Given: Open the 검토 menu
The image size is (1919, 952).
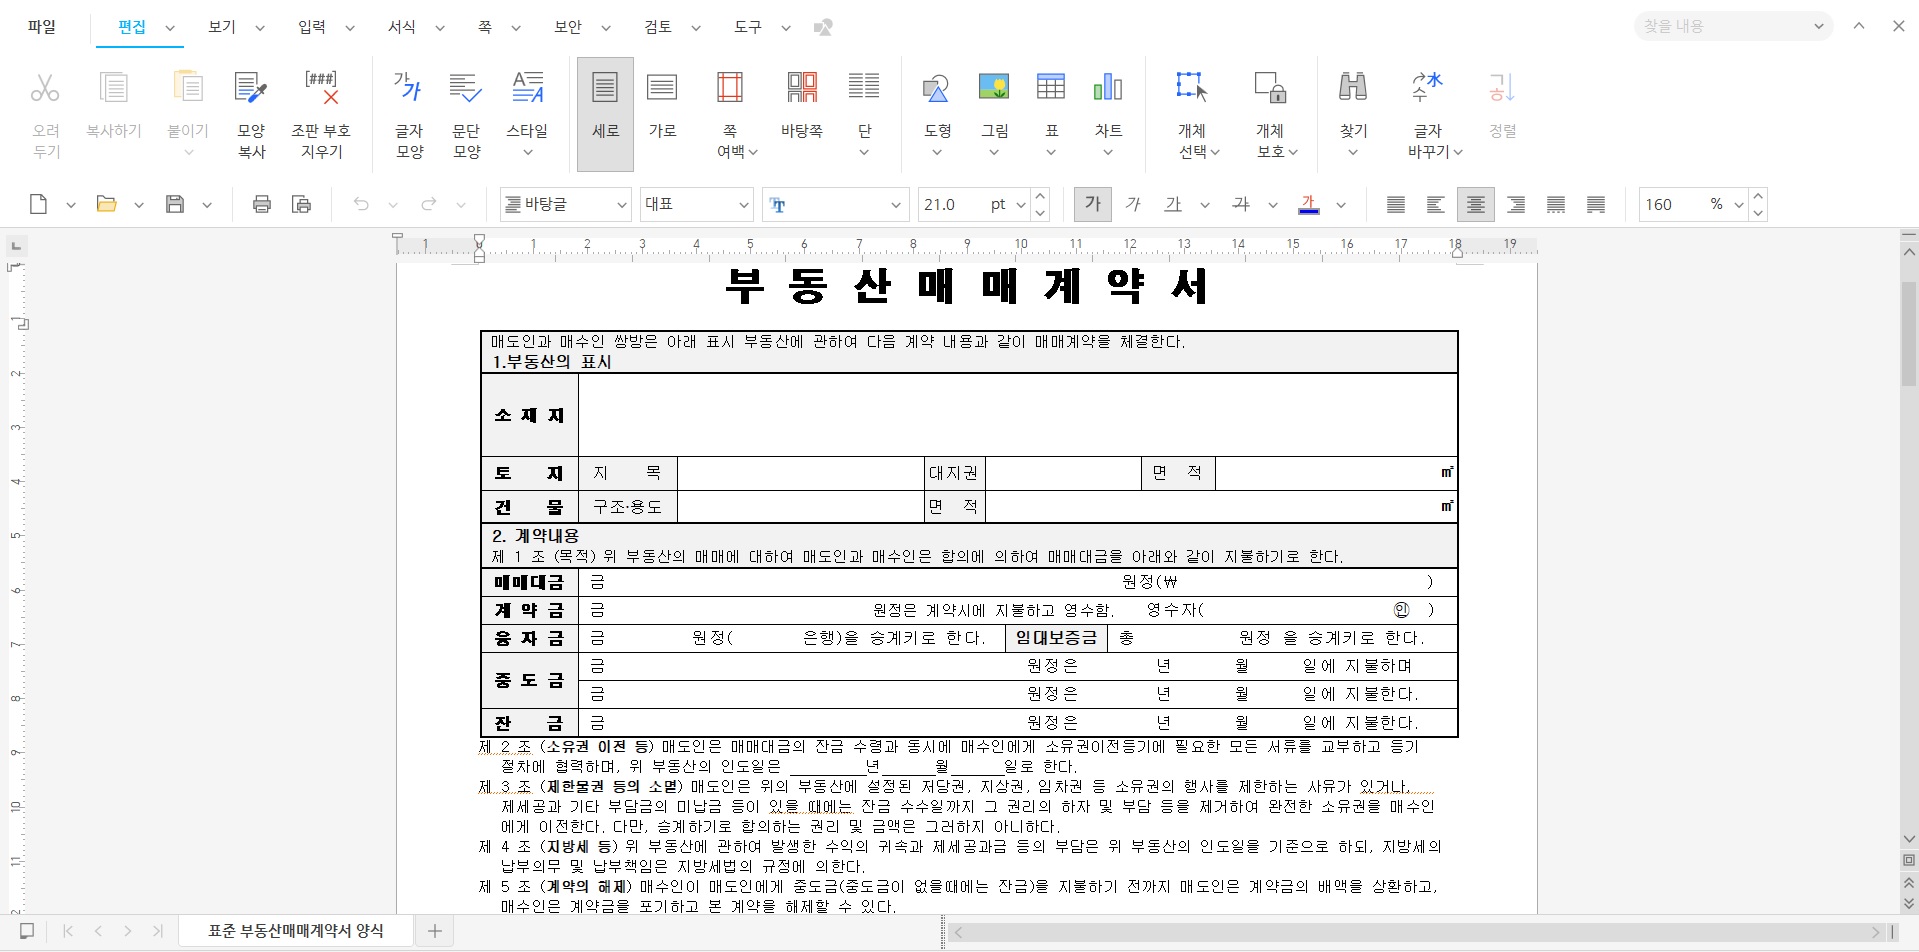Looking at the screenshot, I should (658, 27).
